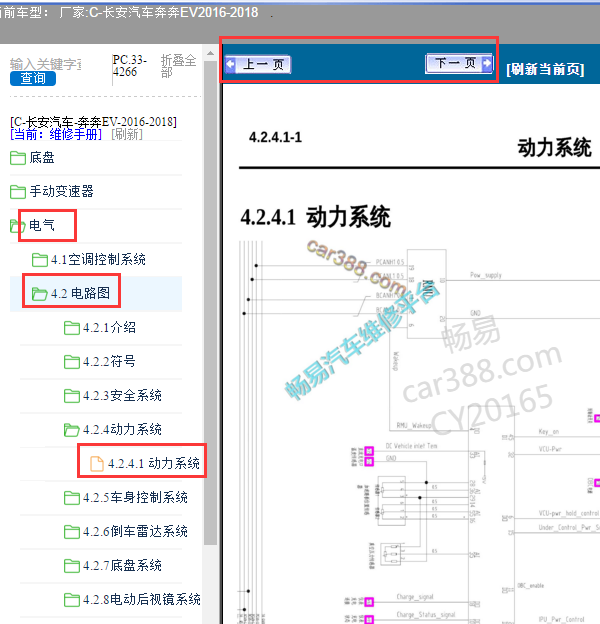Select the 4.2 电路图 tree label

point(80,294)
